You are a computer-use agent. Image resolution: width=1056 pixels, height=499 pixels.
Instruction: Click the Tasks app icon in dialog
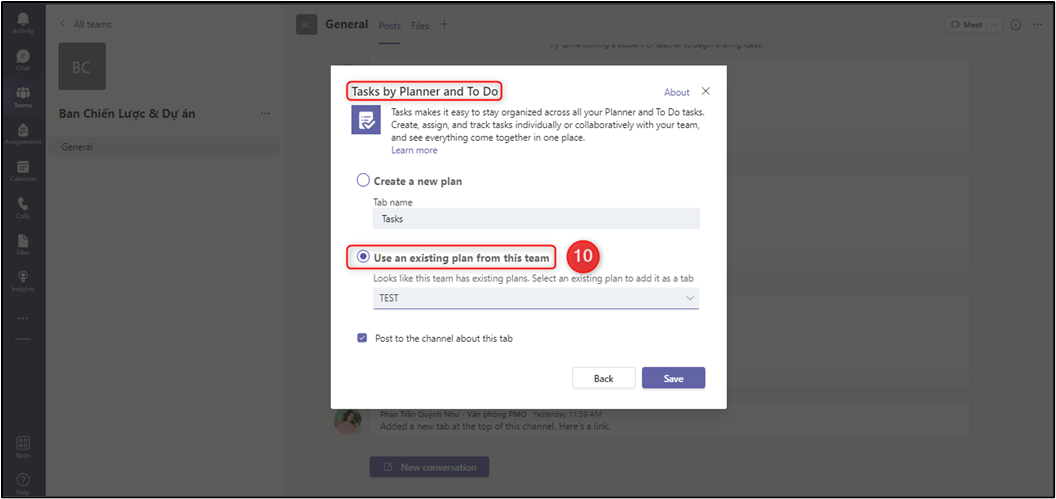(366, 121)
